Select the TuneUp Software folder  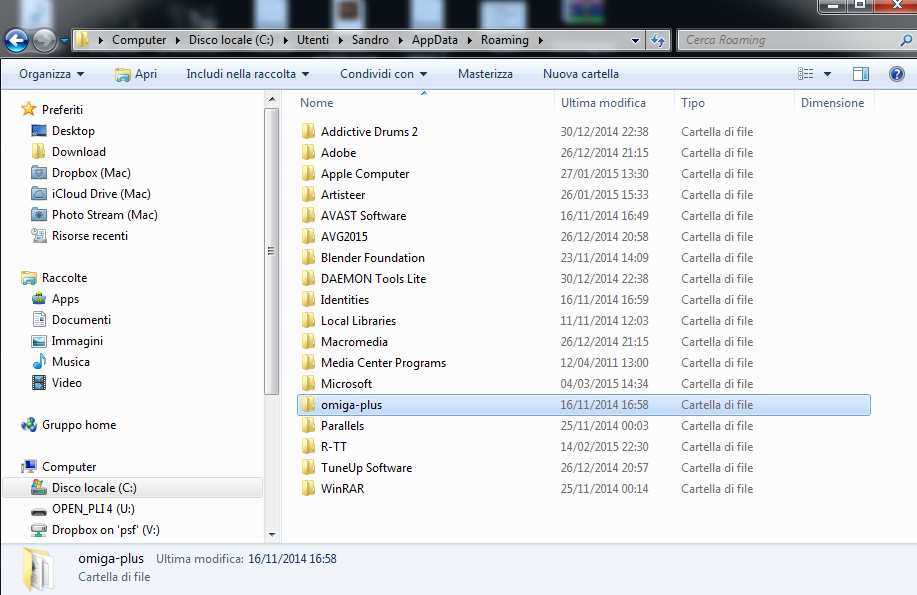click(x=366, y=468)
